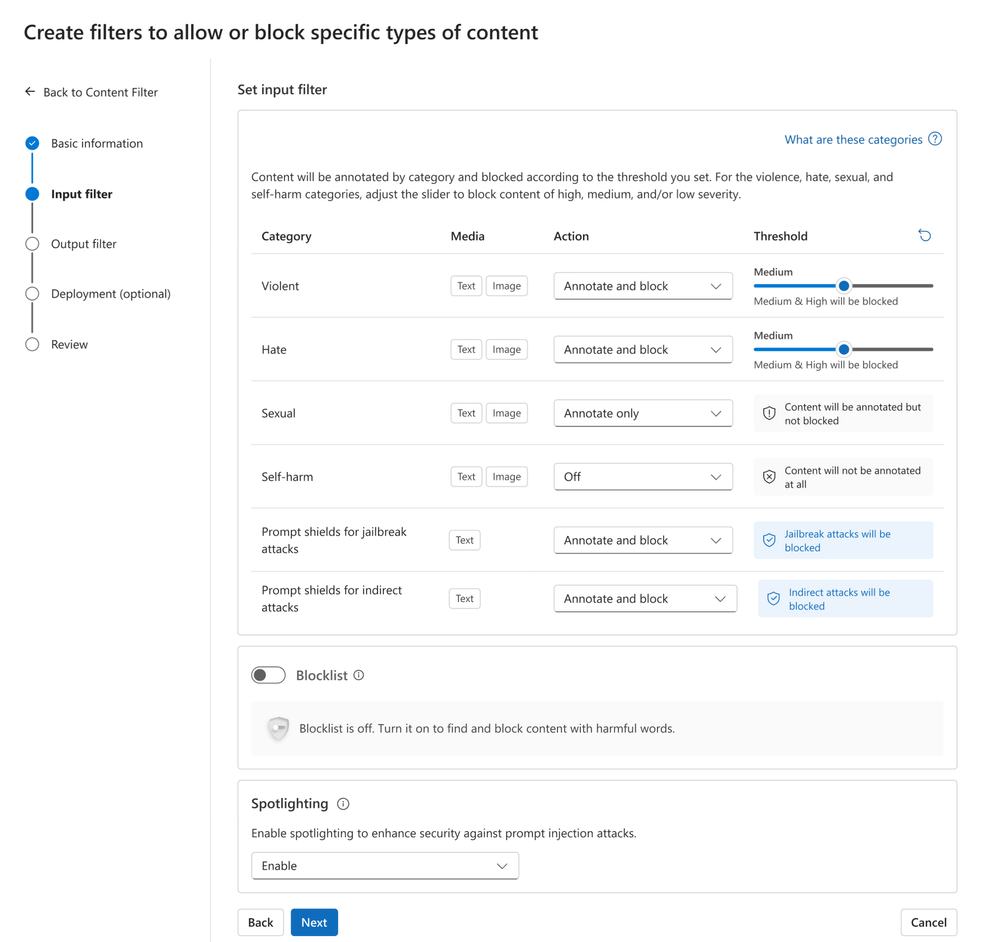Click the Violent threshold slider handle

click(x=844, y=286)
